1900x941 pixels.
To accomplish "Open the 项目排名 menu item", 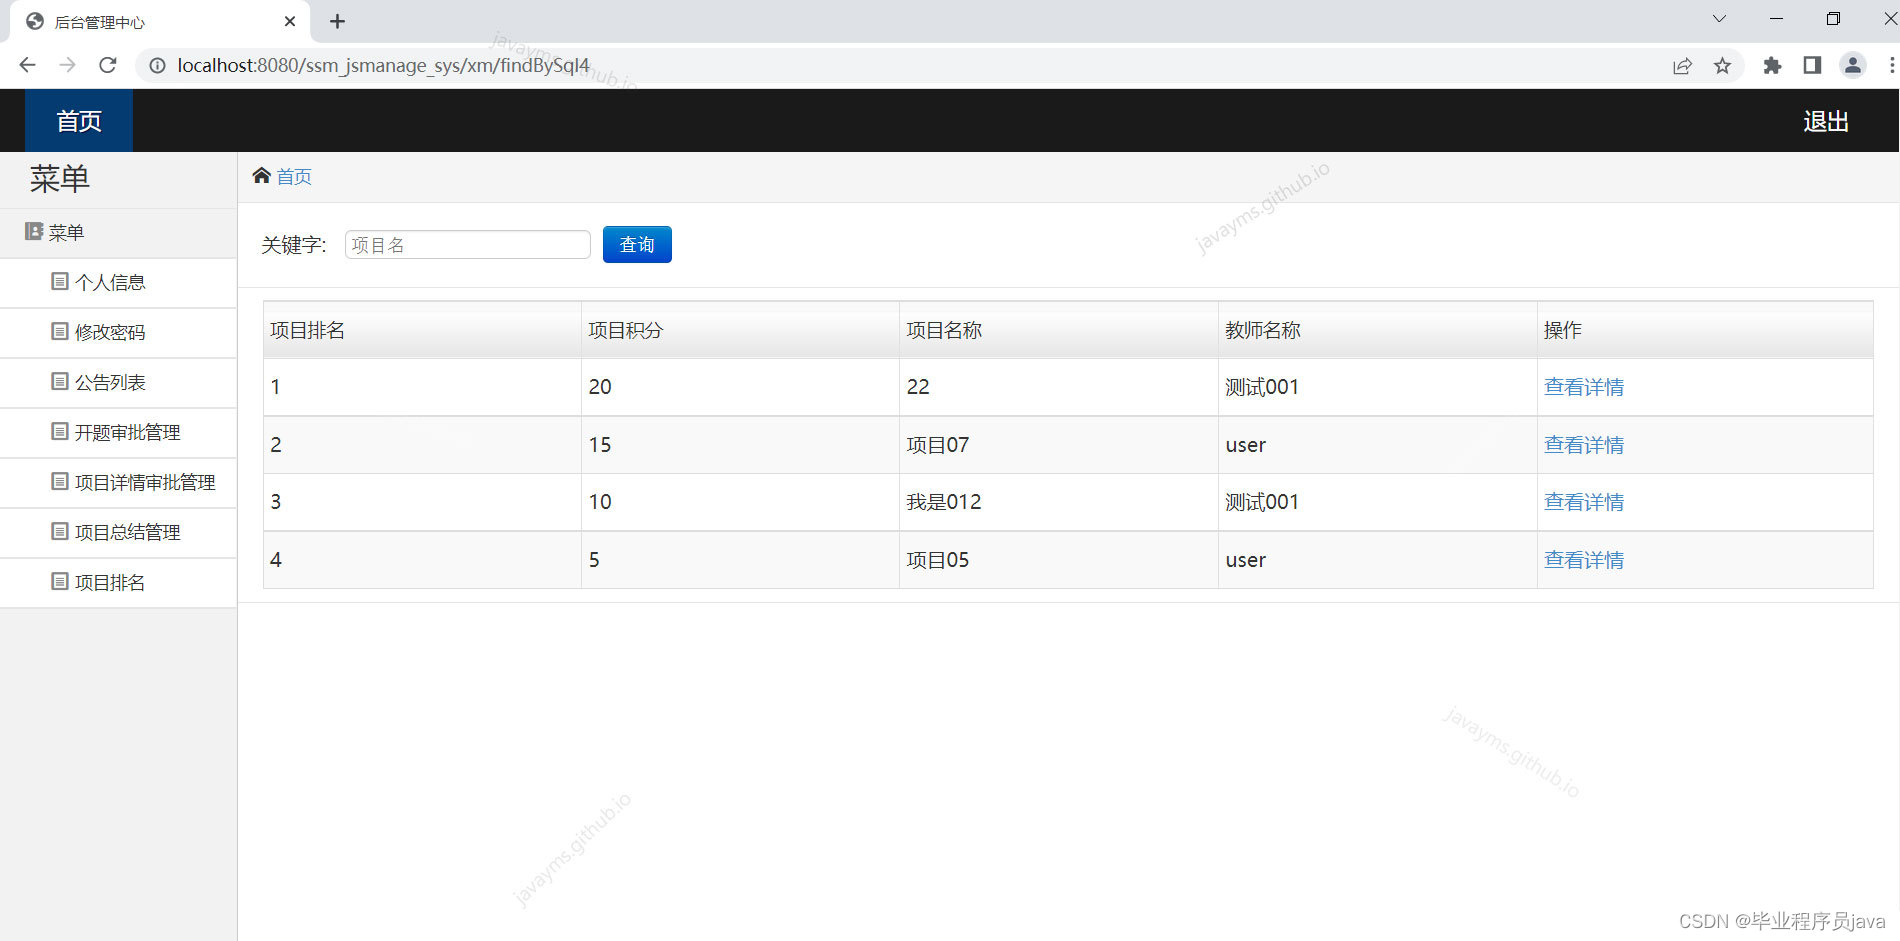I will coord(118,583).
